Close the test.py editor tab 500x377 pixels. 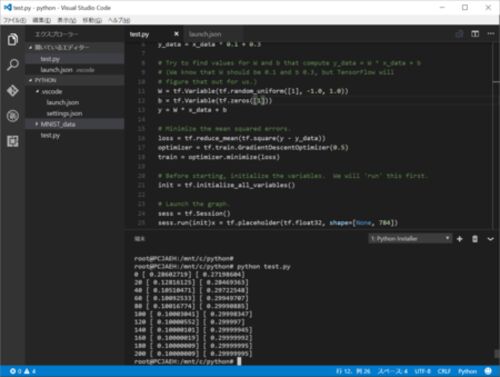(x=176, y=34)
